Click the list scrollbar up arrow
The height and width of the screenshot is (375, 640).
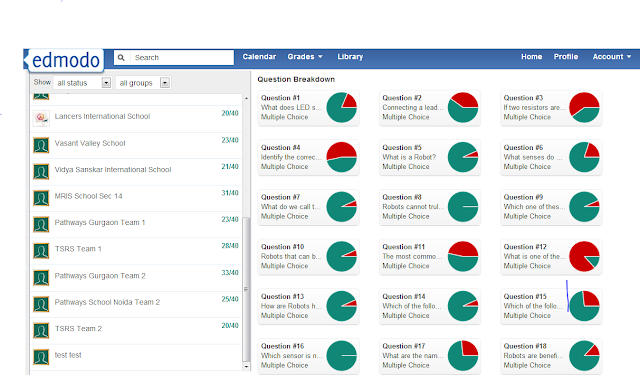point(246,98)
